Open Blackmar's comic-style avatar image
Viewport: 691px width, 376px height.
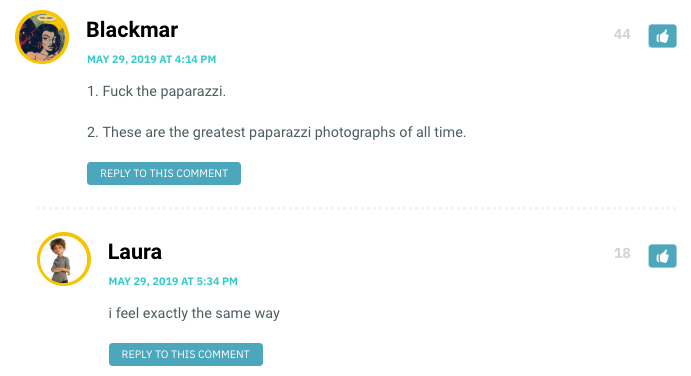42,37
